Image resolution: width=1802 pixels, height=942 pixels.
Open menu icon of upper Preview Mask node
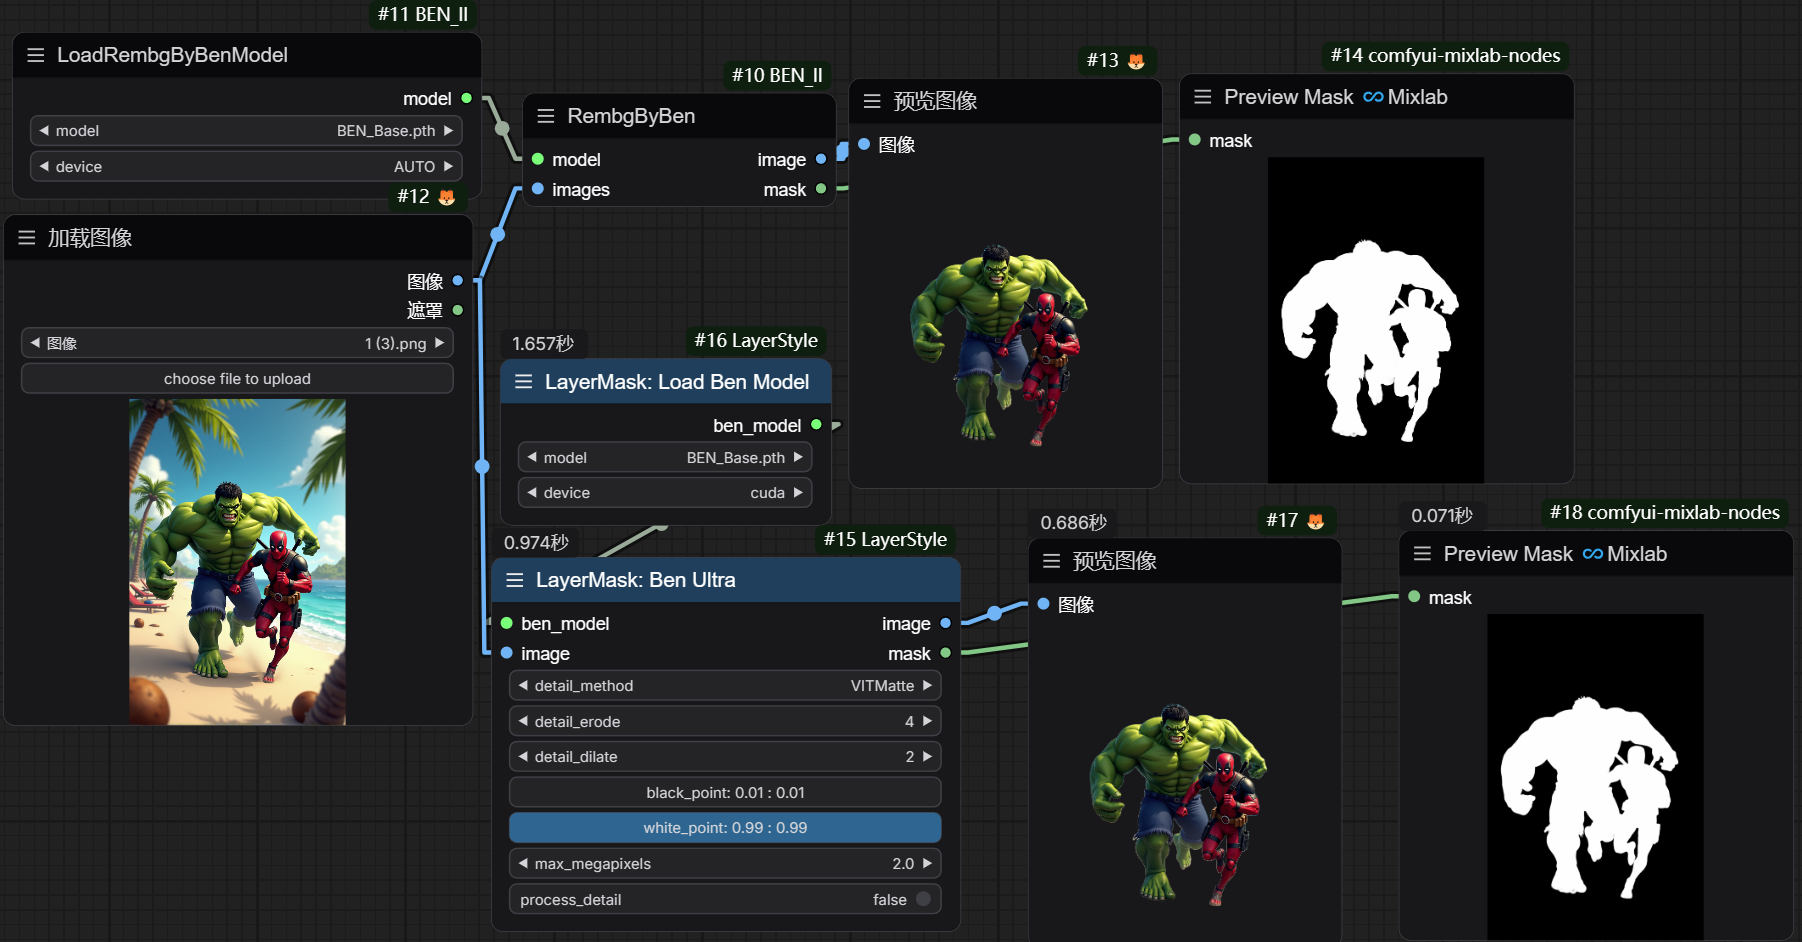coord(1203,97)
